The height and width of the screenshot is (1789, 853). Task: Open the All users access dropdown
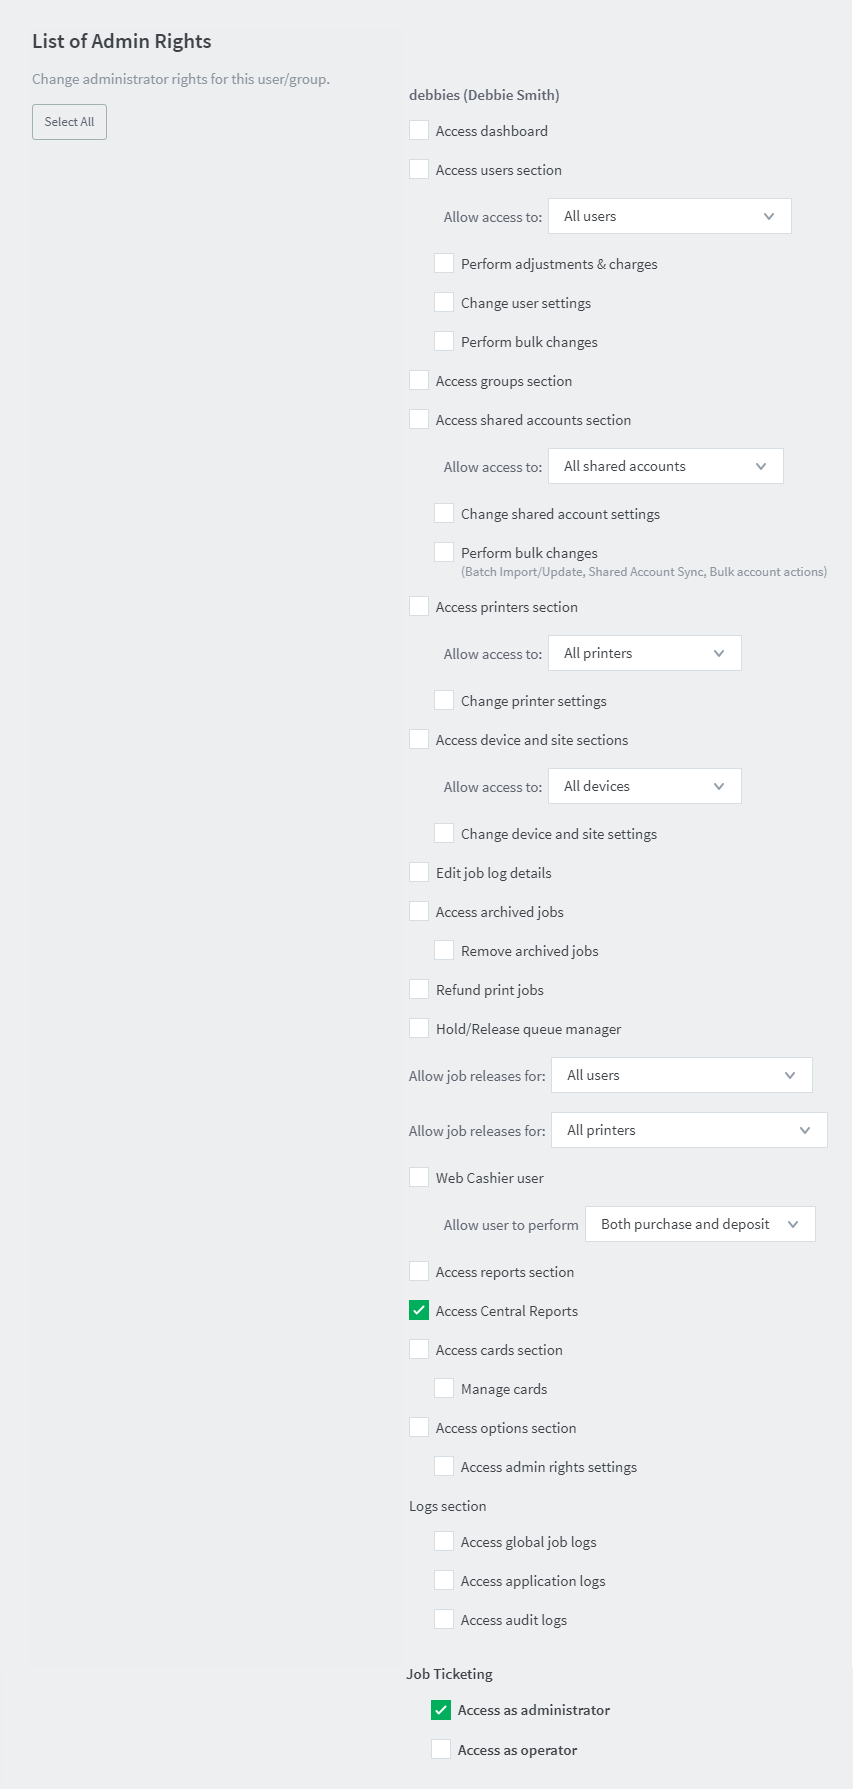click(669, 216)
